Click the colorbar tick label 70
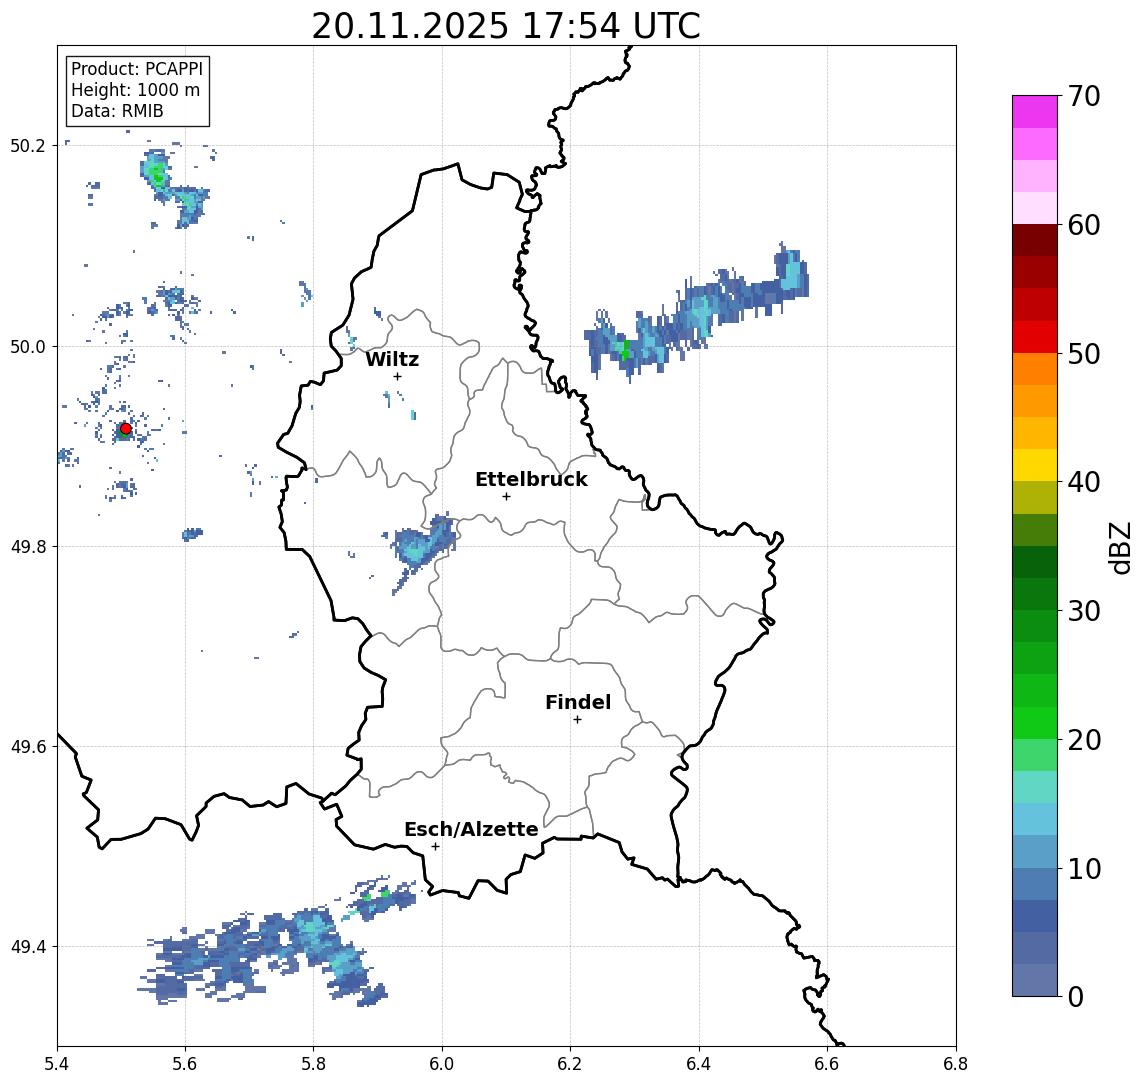Screen dimensions: 1145x1084 [1084, 96]
